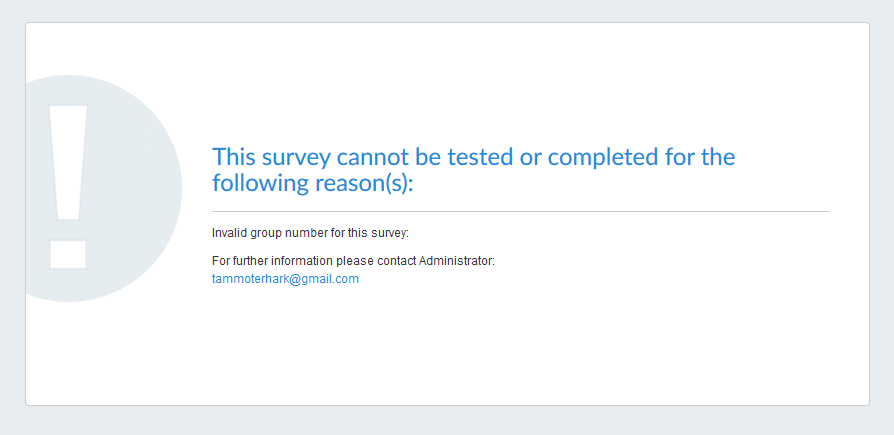The height and width of the screenshot is (435, 894).
Task: Click the word "Administrator:" in the message
Action: (x=457, y=262)
